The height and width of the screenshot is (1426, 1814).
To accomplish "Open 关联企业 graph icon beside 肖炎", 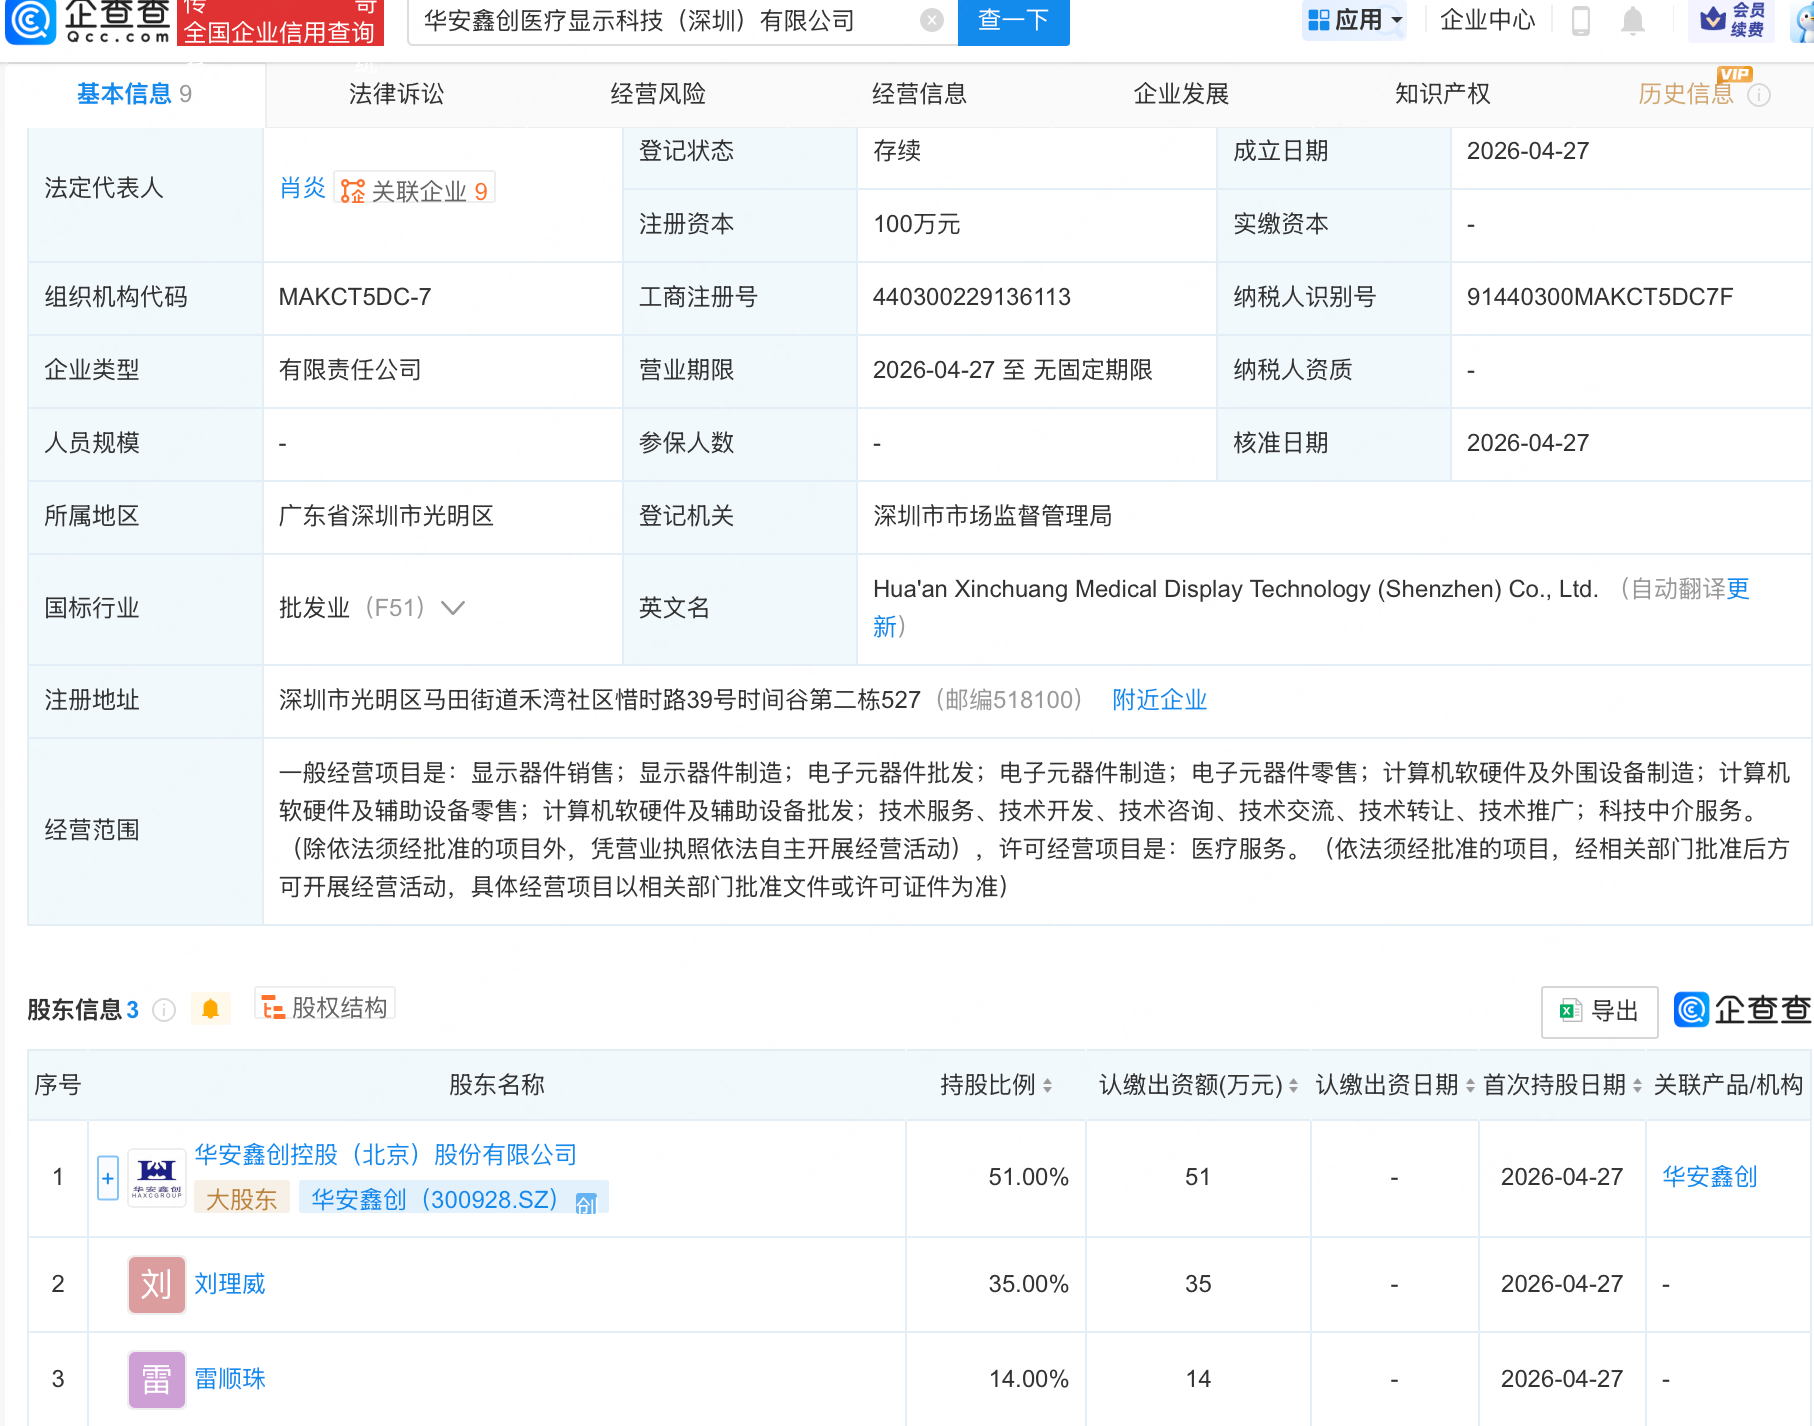I will pos(350,188).
